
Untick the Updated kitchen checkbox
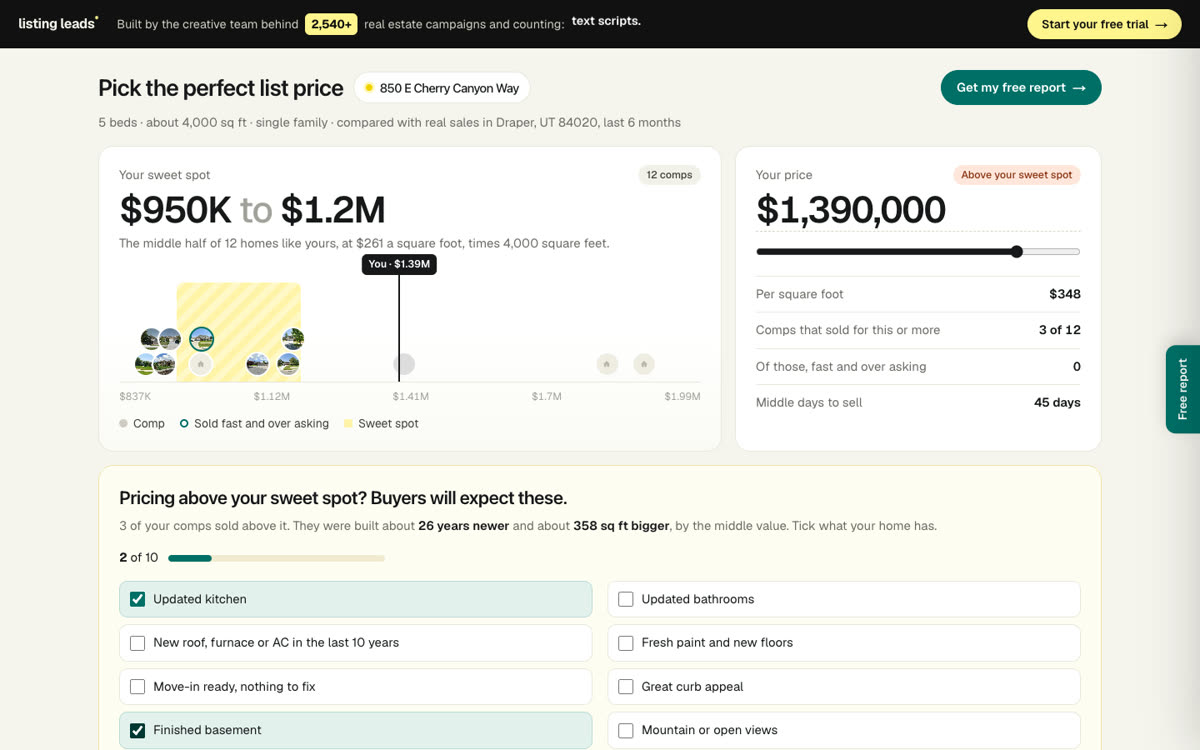[x=138, y=599]
